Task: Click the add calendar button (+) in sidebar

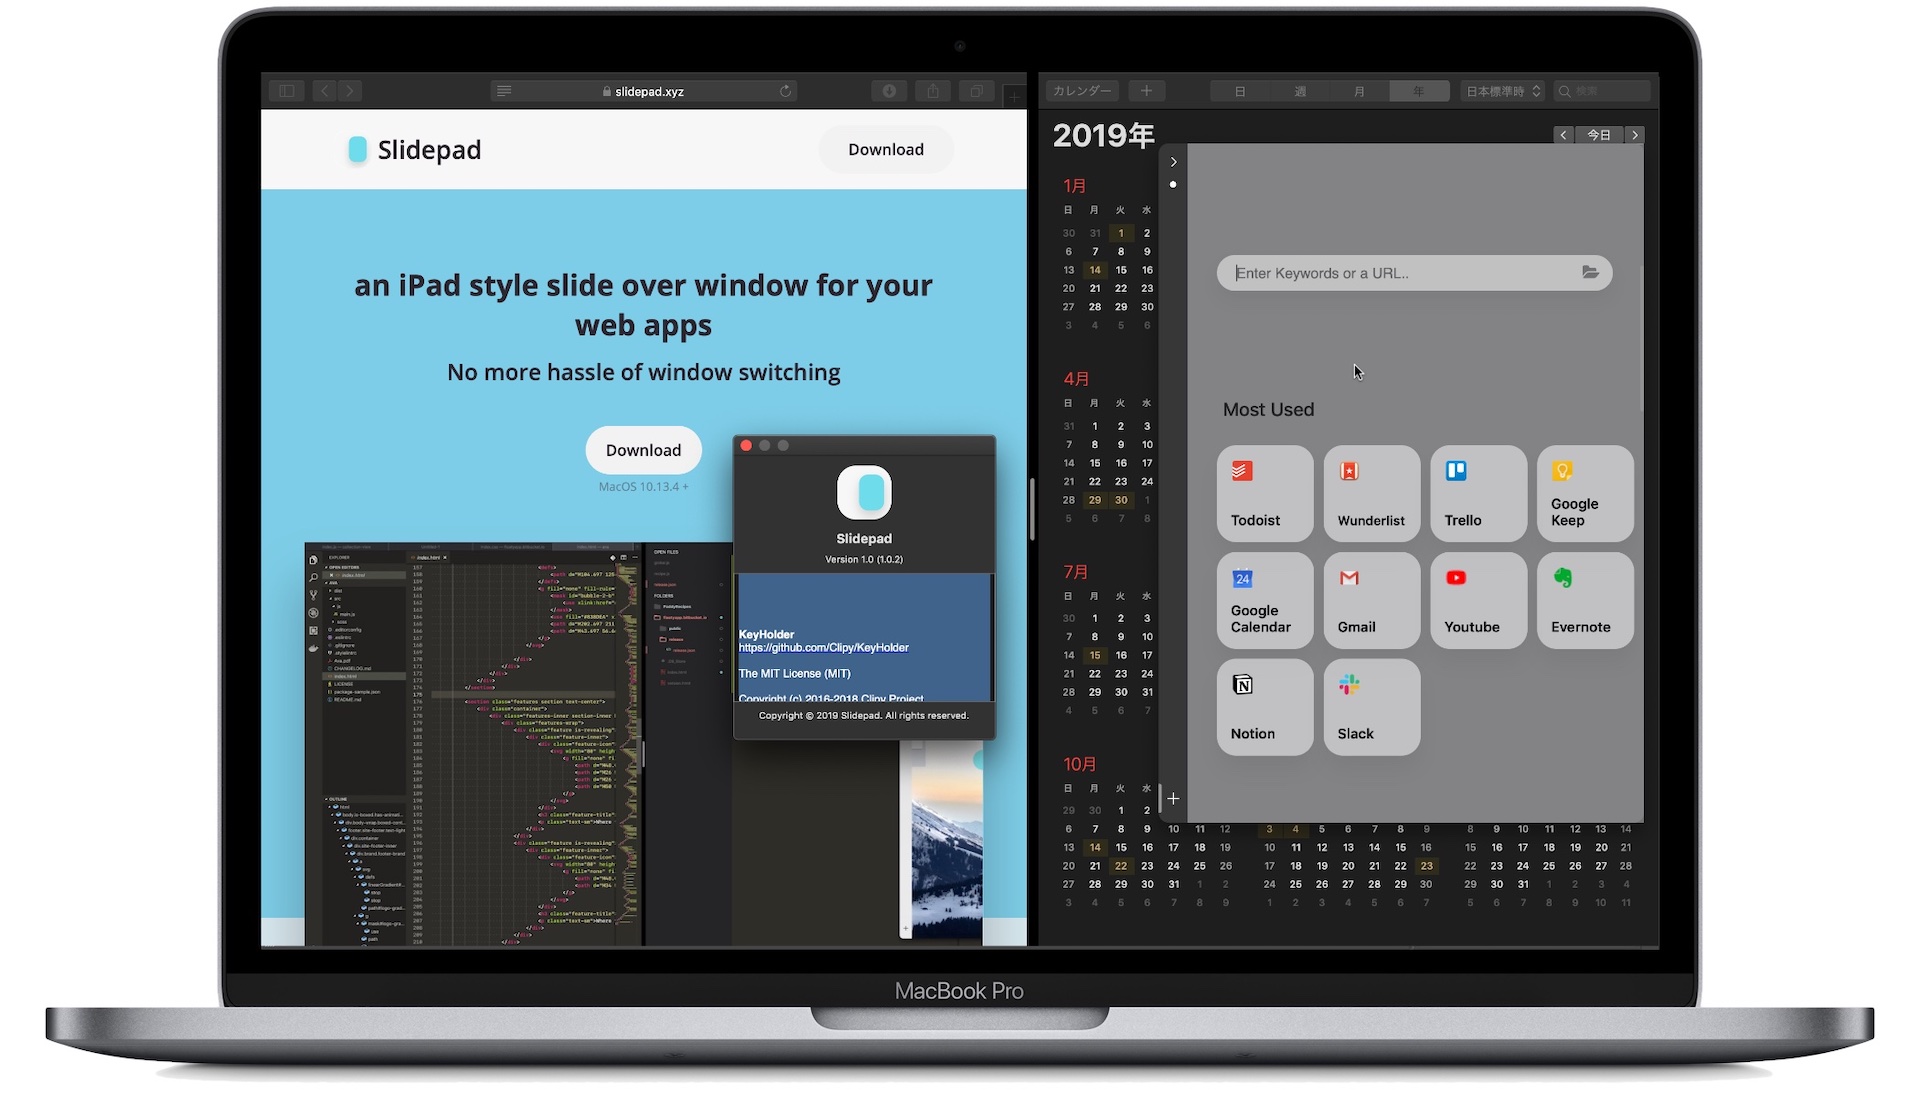Action: pos(1146,90)
